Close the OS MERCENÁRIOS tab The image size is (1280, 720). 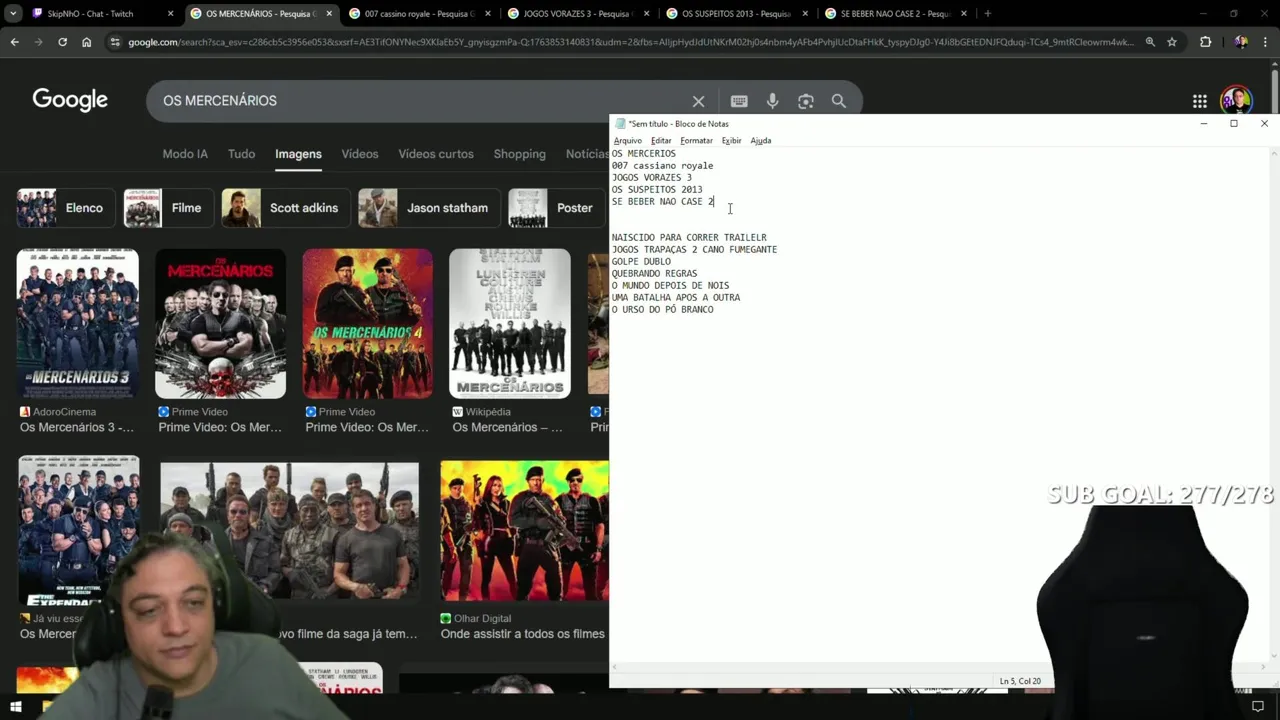pos(329,14)
